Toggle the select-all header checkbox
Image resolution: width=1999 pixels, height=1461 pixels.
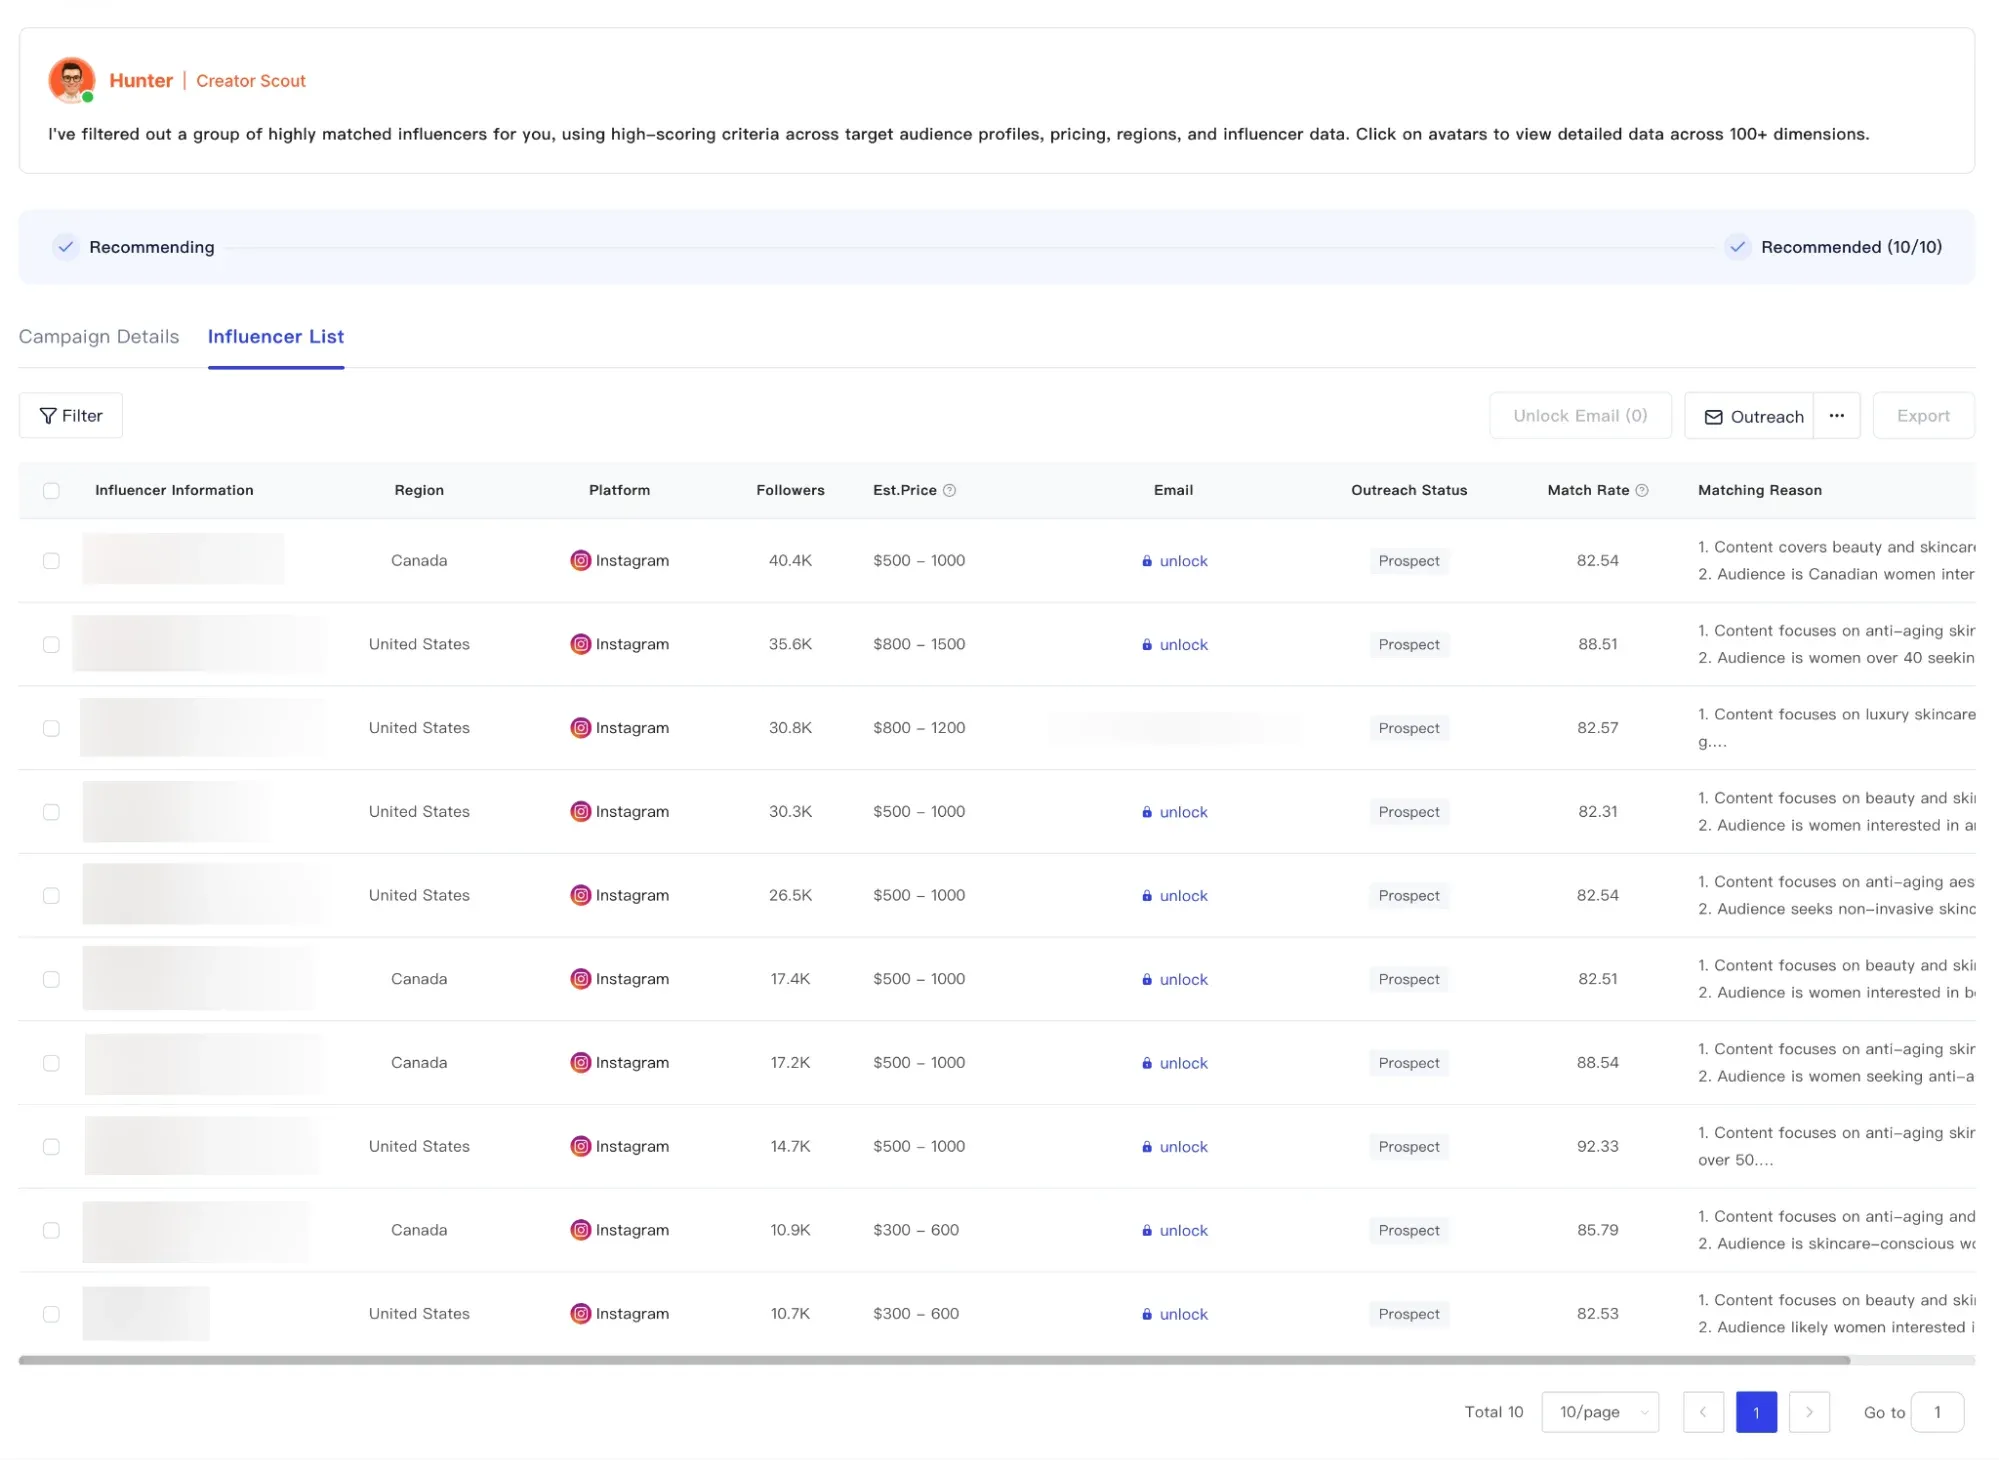pos(51,490)
